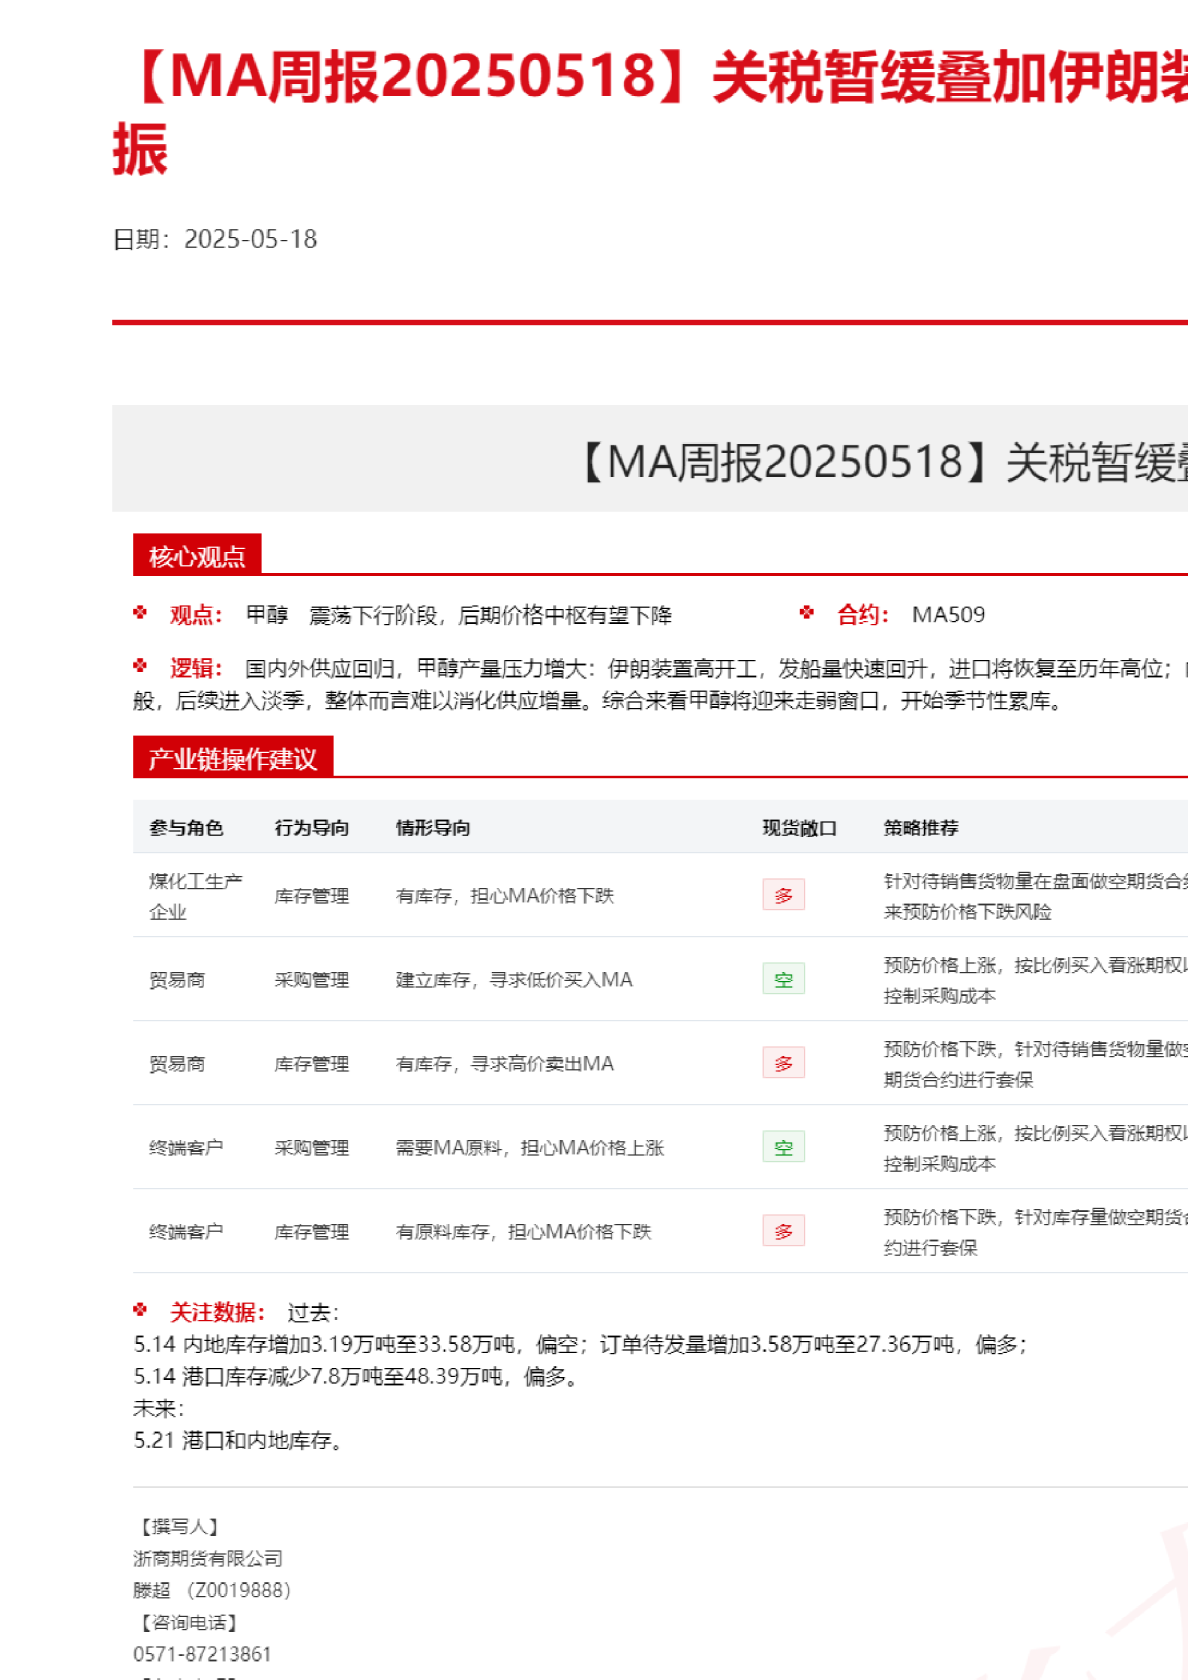
Task: Select the 核心观点 section tab
Action: click(197, 556)
